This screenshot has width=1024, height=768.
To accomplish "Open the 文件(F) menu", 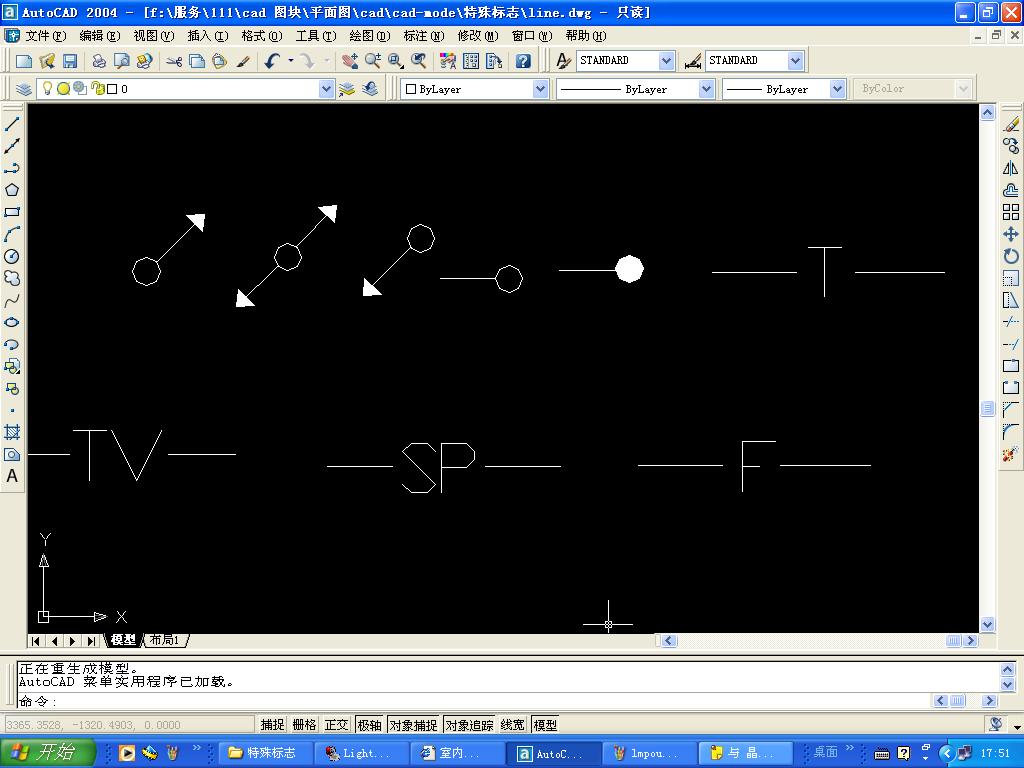I will click(45, 36).
